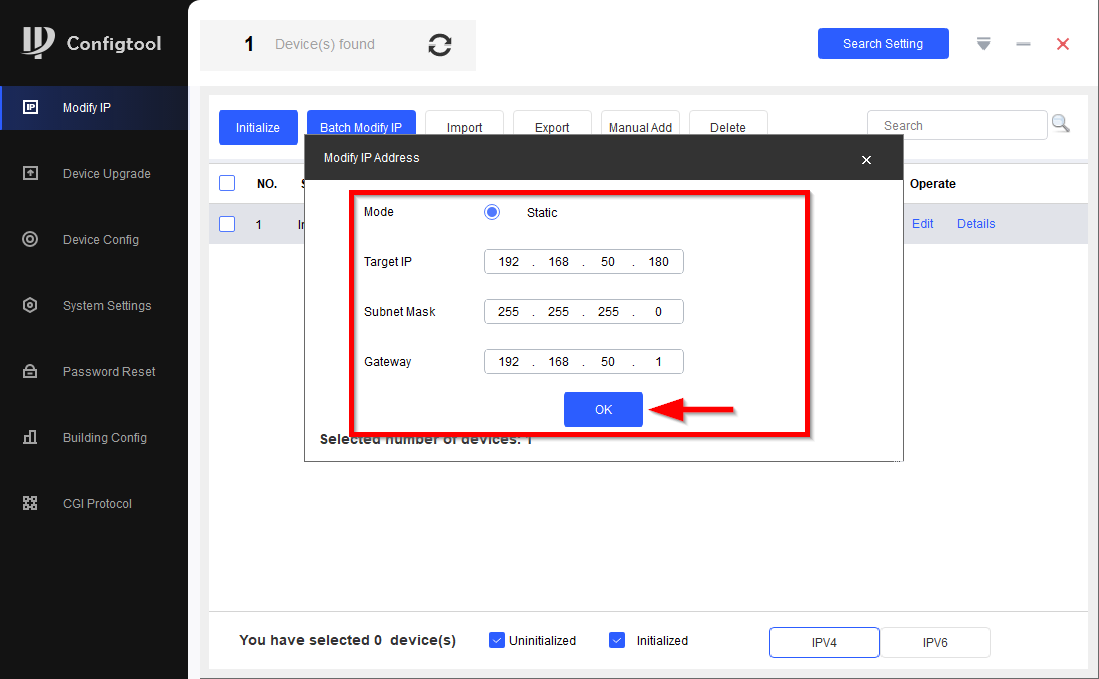The height and width of the screenshot is (679, 1099).
Task: Open the Device Upgrade sidebar section
Action: 106,174
